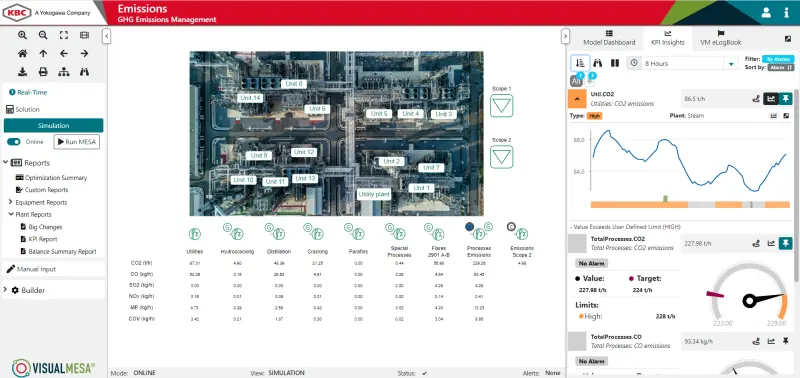Click the Emissions Scope 2 block icon
The width and height of the screenshot is (800, 378).
click(521, 234)
